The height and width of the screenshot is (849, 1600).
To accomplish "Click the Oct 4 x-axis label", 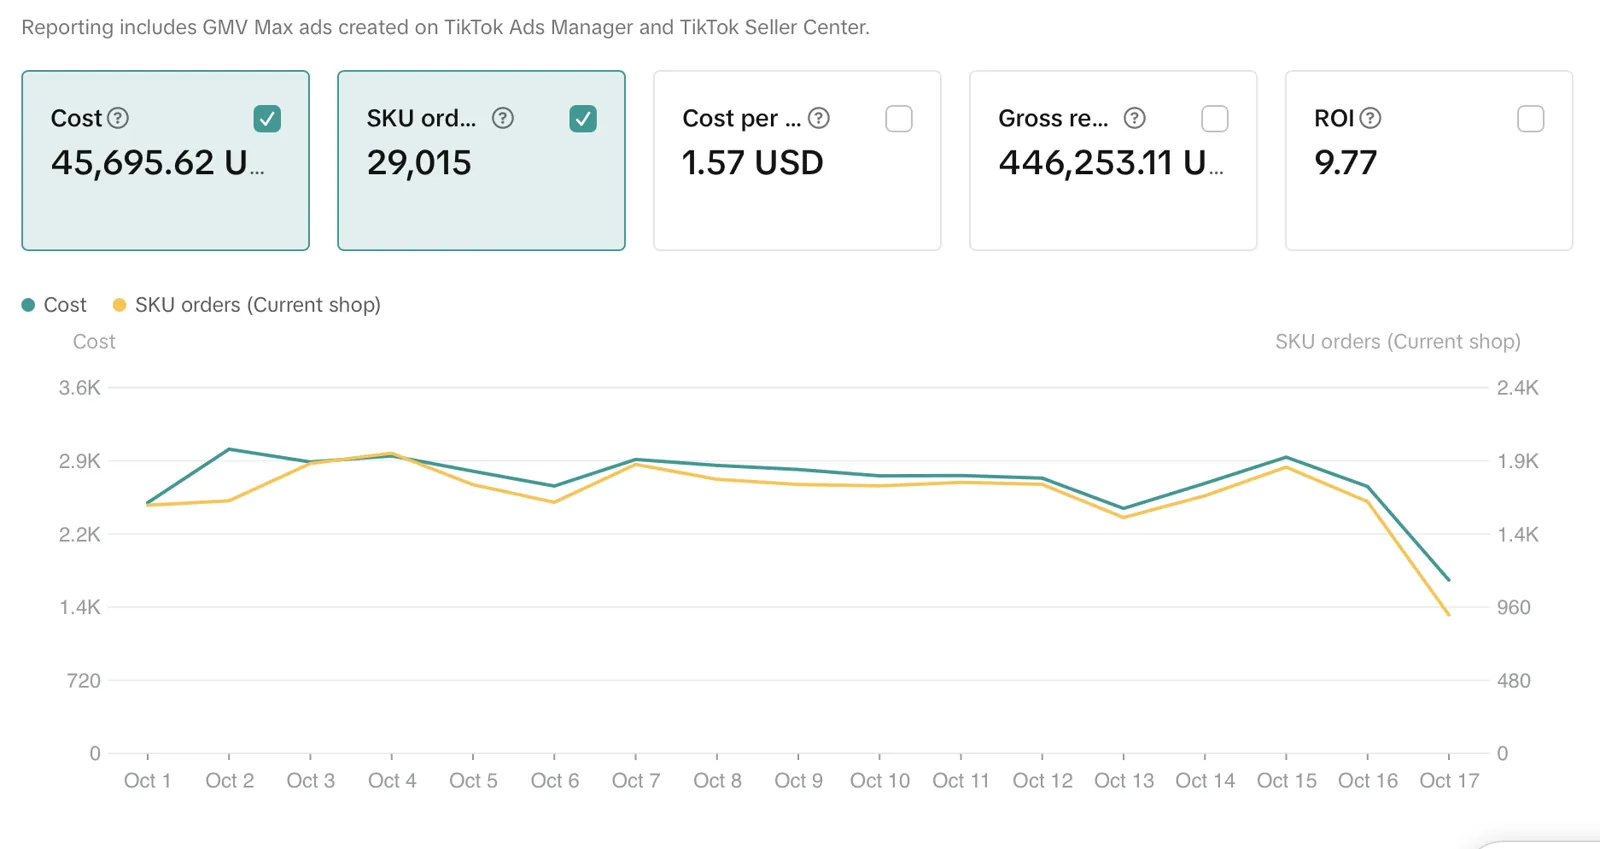I will click(x=392, y=781).
